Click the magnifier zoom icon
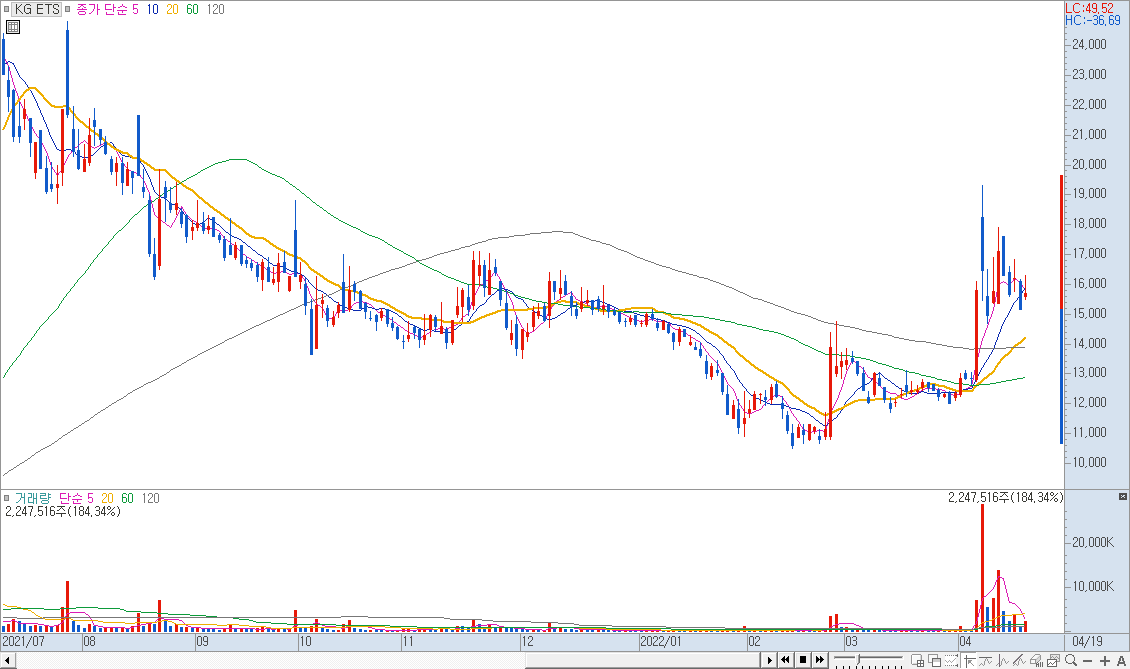Viewport: 1130px width, 669px height. [x=1071, y=660]
